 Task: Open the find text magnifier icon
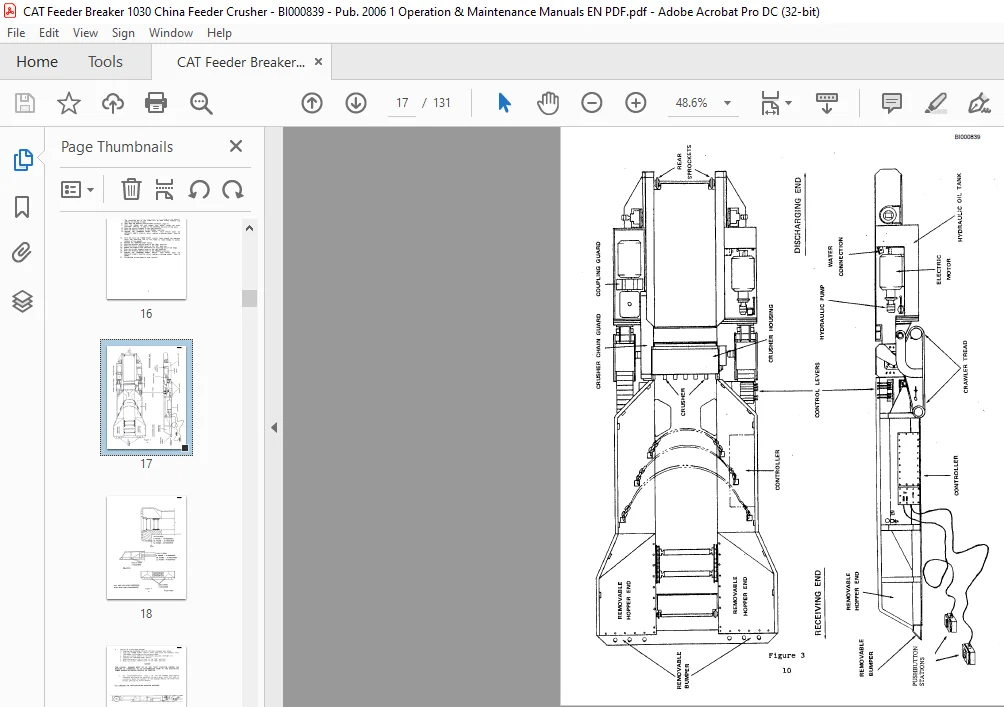click(201, 103)
